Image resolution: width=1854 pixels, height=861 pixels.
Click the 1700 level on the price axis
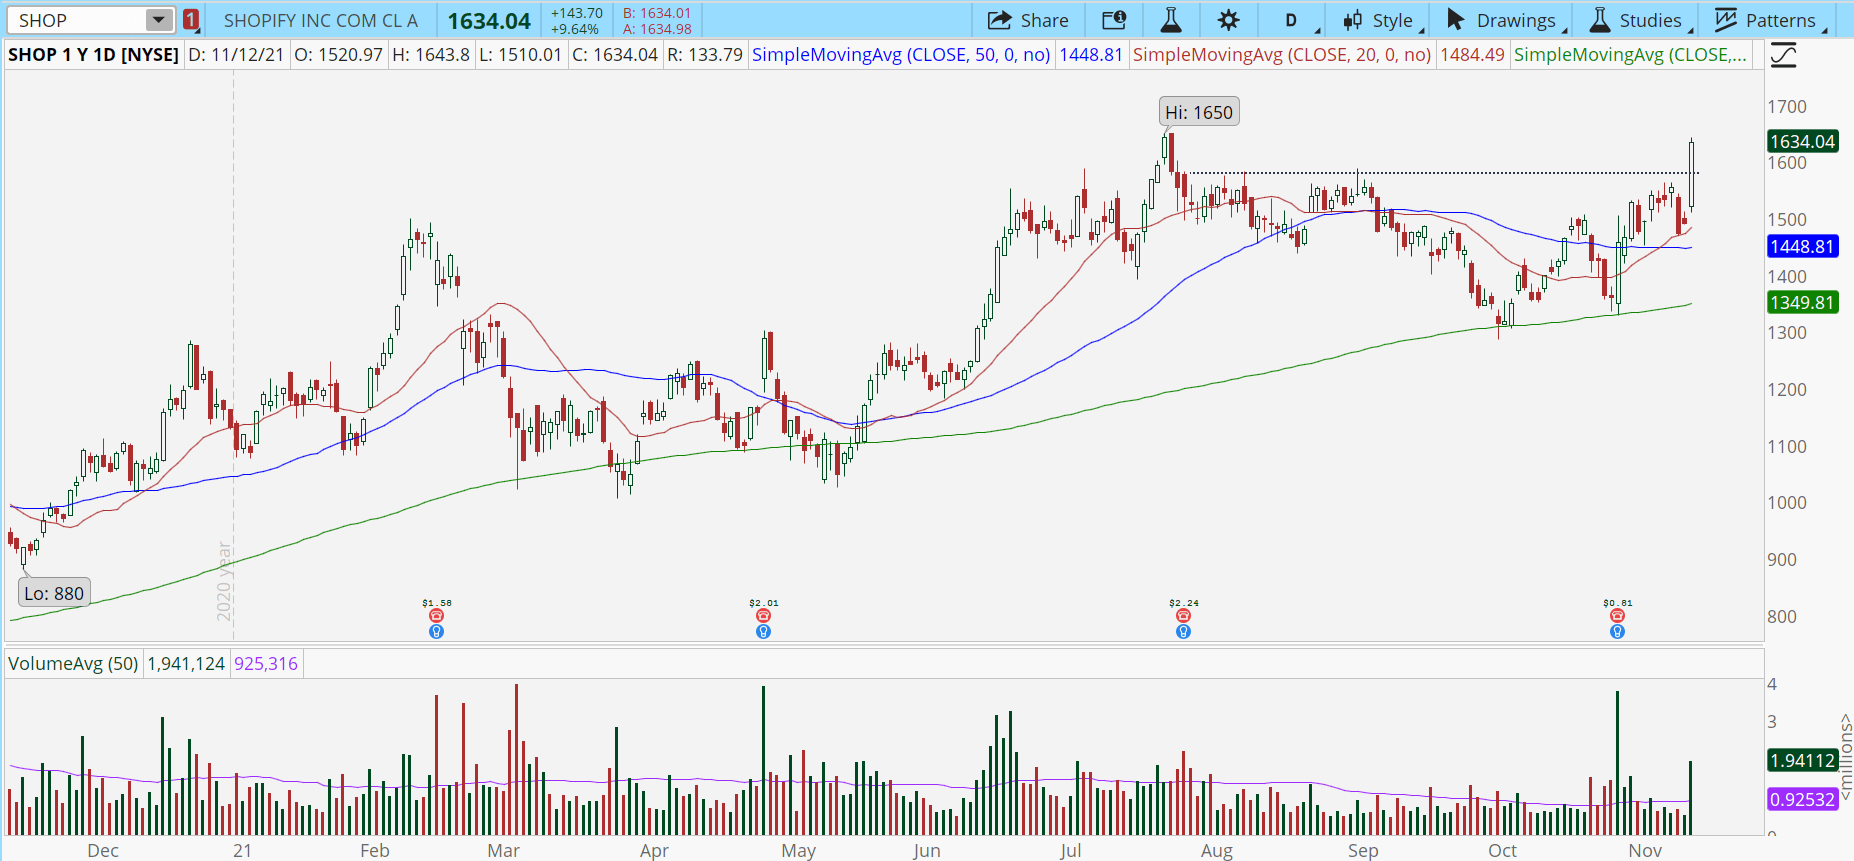[1787, 107]
